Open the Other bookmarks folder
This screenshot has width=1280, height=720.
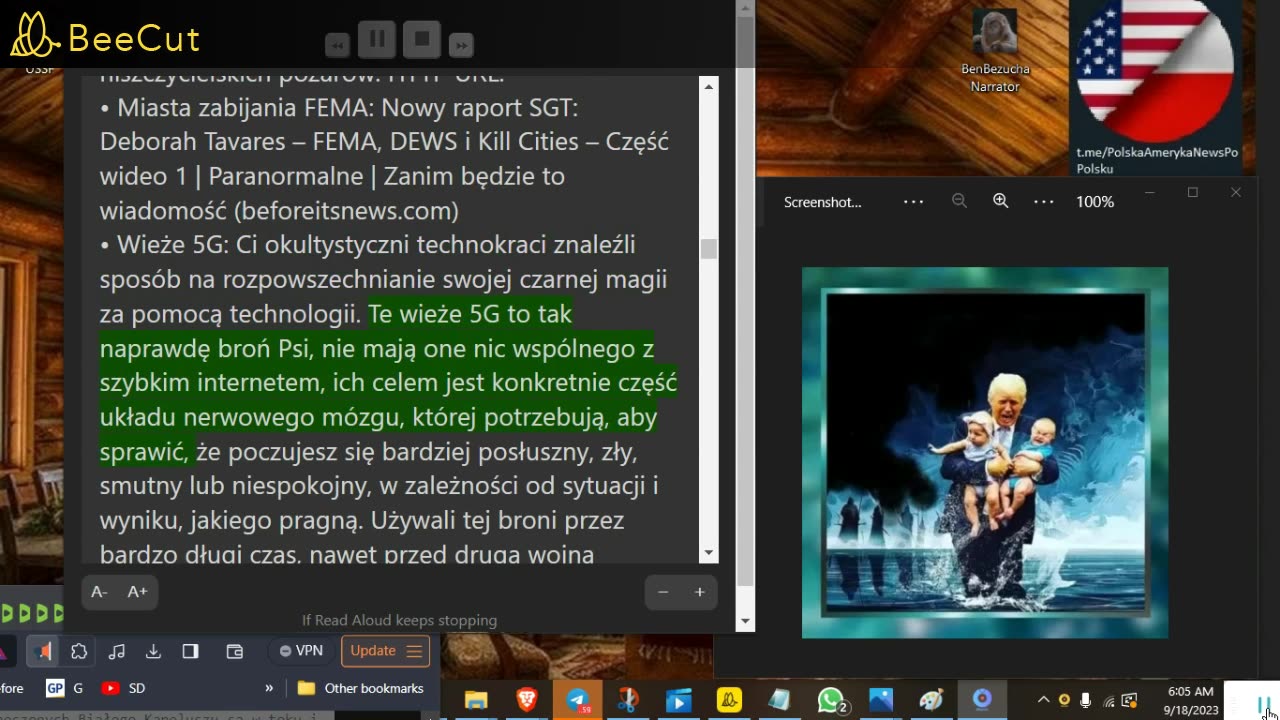[361, 688]
